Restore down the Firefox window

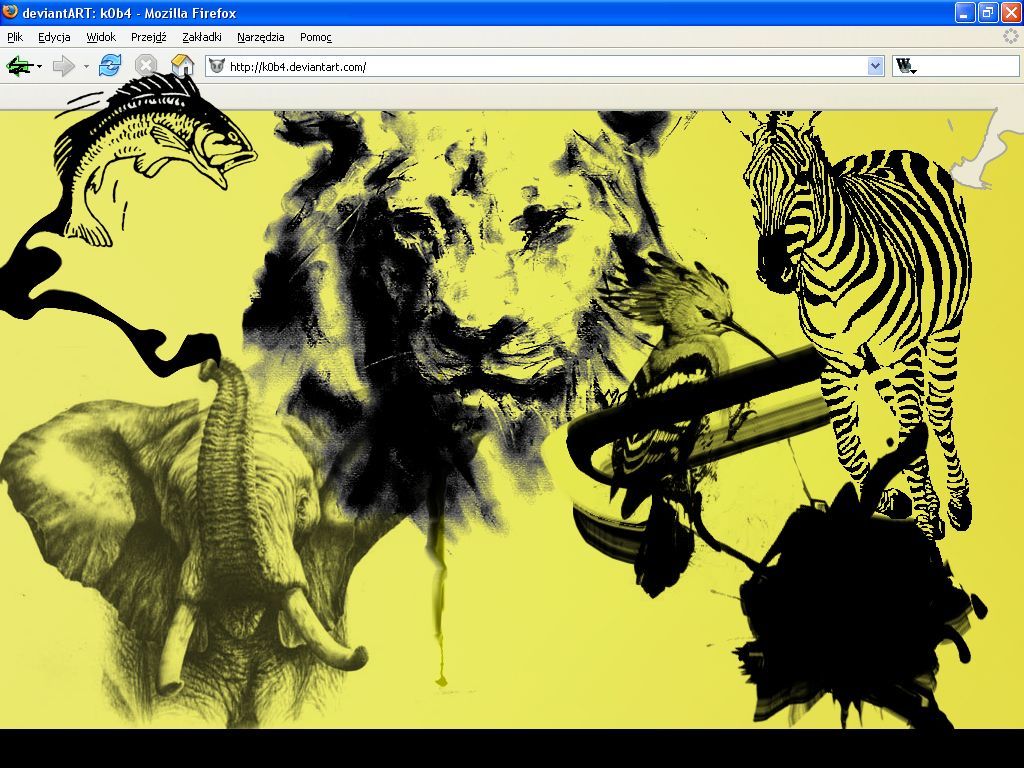(987, 12)
